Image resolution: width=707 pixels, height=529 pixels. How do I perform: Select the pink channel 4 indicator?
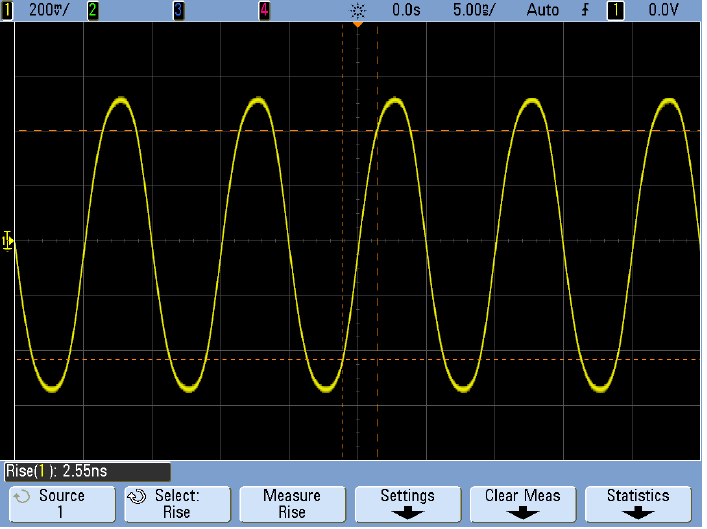(265, 10)
